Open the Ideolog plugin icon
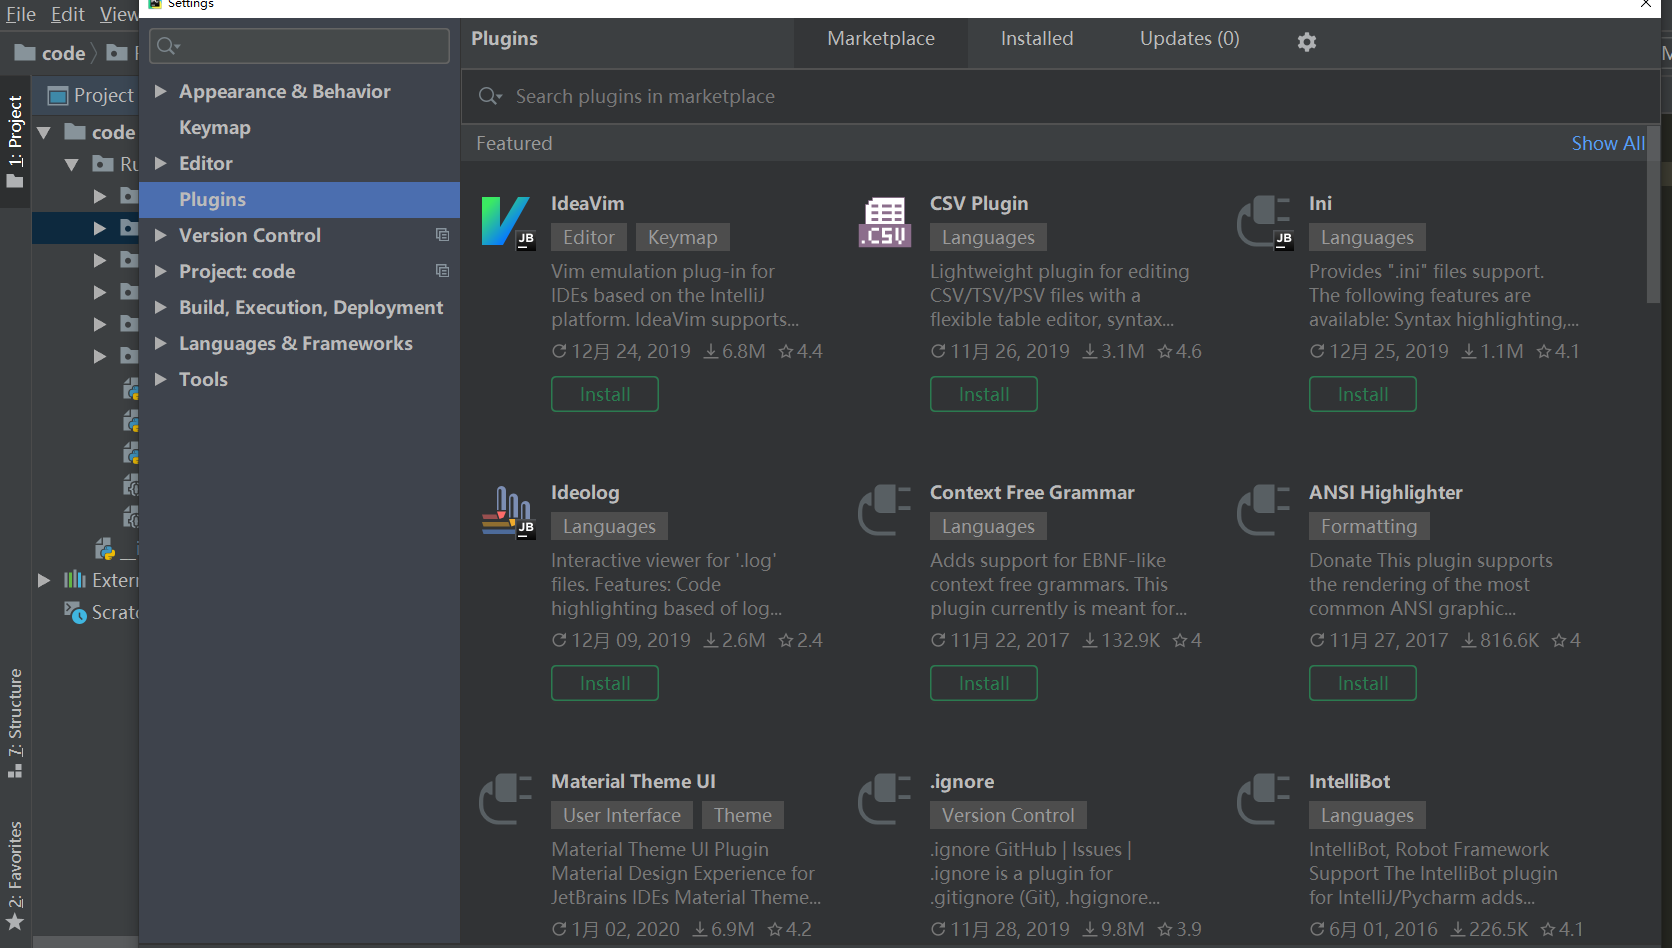Image resolution: width=1672 pixels, height=948 pixels. [x=507, y=510]
